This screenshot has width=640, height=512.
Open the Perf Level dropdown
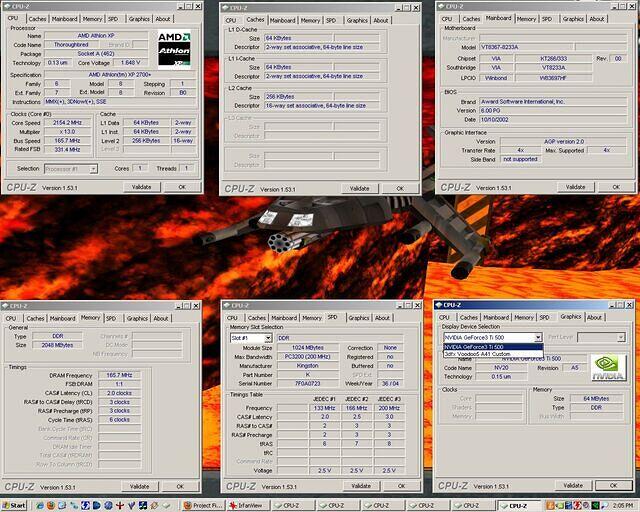(x=620, y=338)
